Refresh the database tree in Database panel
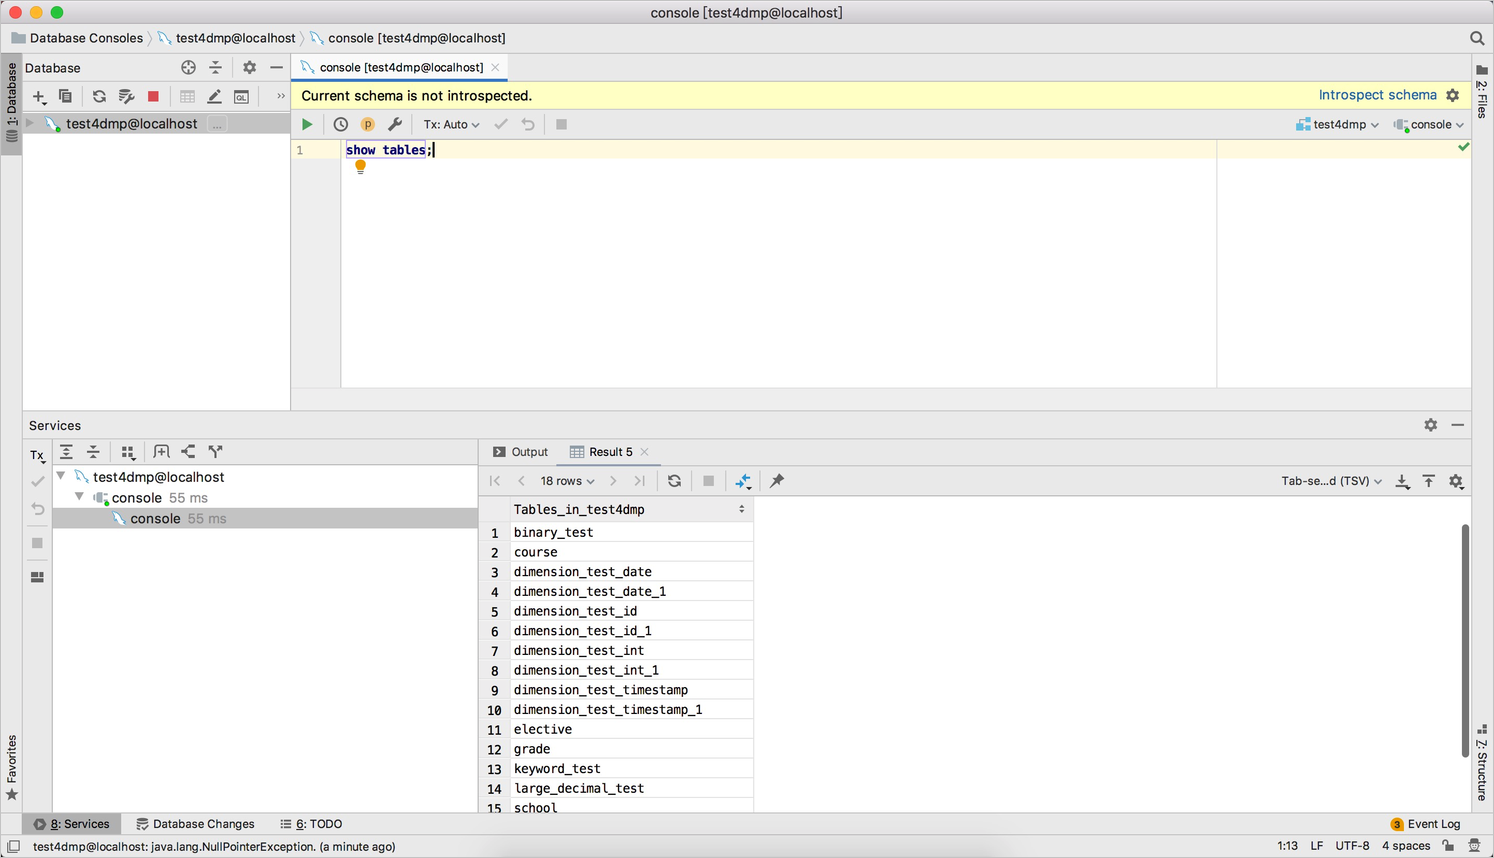The height and width of the screenshot is (858, 1494). pyautogui.click(x=99, y=96)
